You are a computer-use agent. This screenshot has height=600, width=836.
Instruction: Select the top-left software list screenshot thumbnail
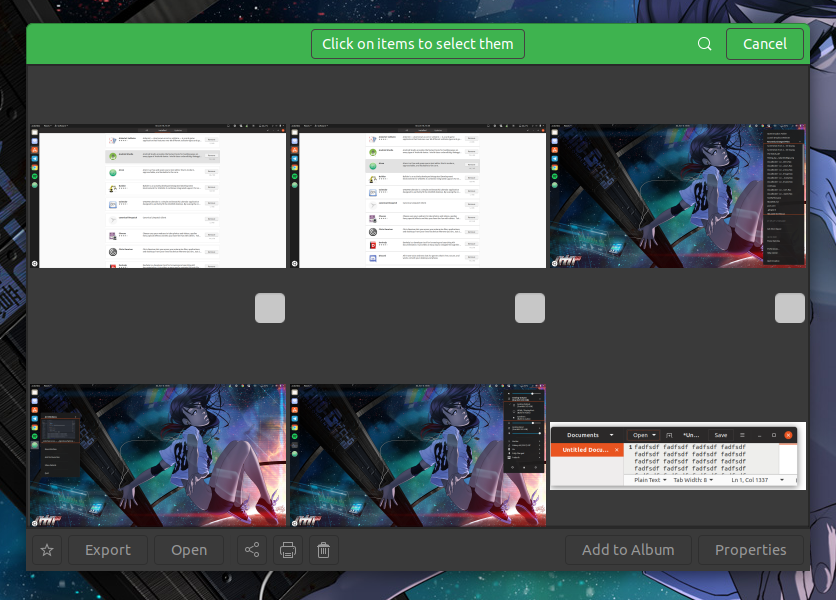click(158, 196)
